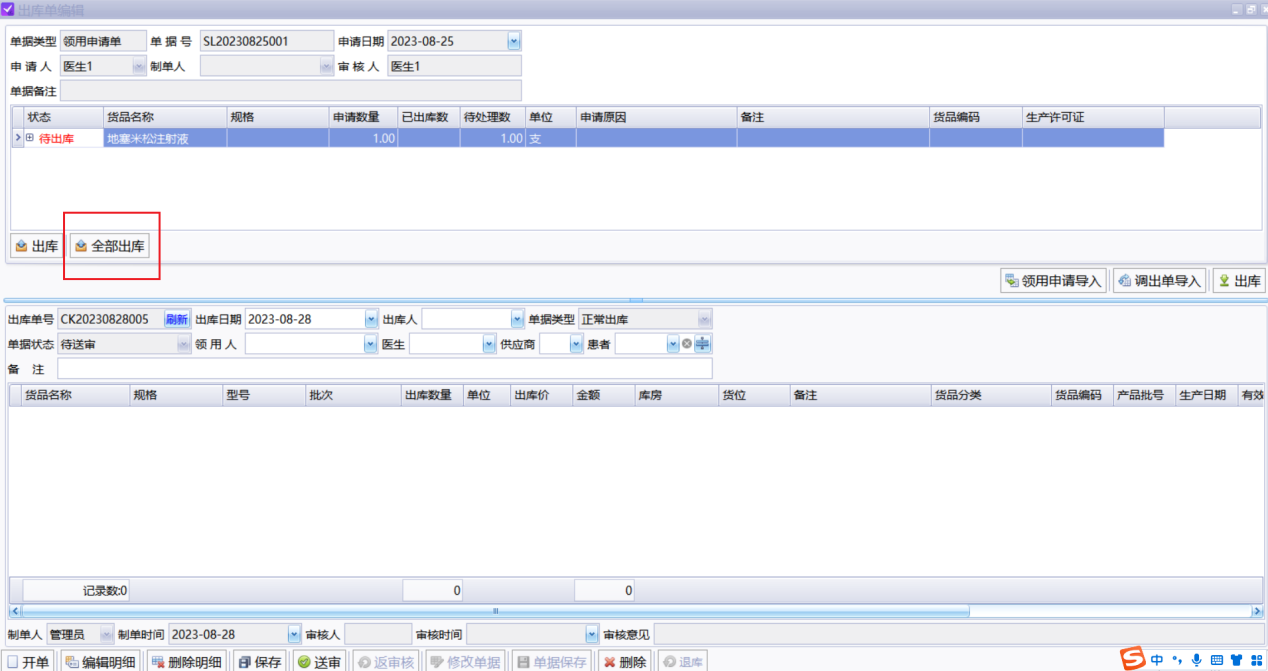Image resolution: width=1268 pixels, height=671 pixels.
Task: Click the 开单 toolbar button
Action: pyautogui.click(x=29, y=661)
